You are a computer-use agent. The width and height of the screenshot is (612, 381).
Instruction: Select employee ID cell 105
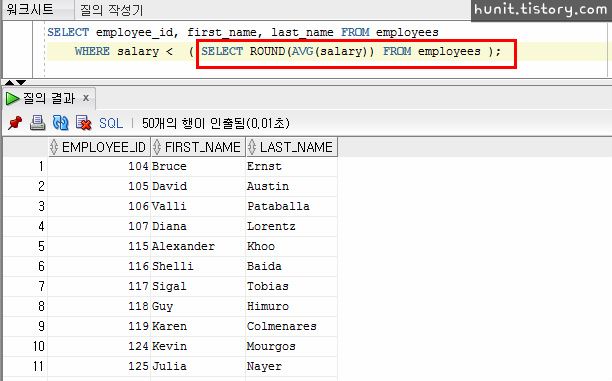99,186
